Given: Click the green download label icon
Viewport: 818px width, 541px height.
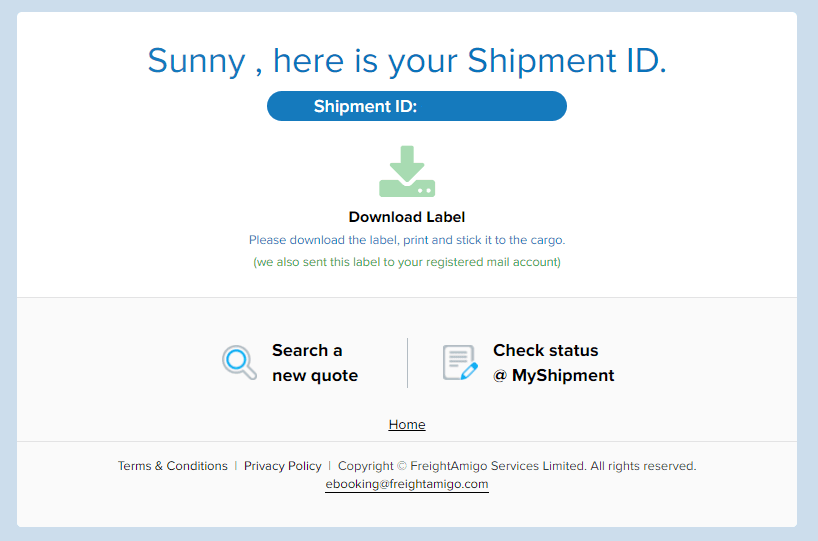Looking at the screenshot, I should (407, 171).
